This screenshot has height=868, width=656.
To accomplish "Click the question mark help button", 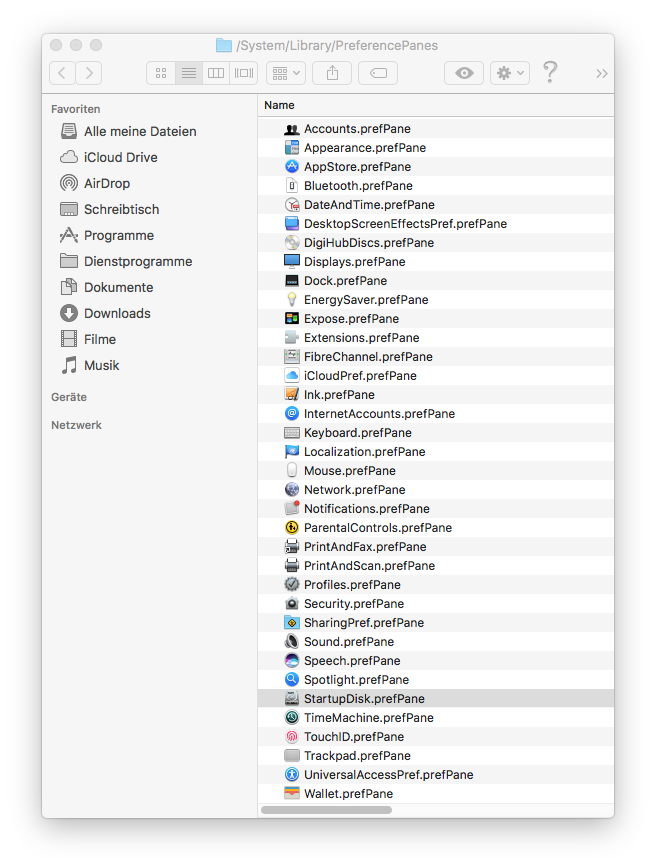I will pyautogui.click(x=550, y=73).
